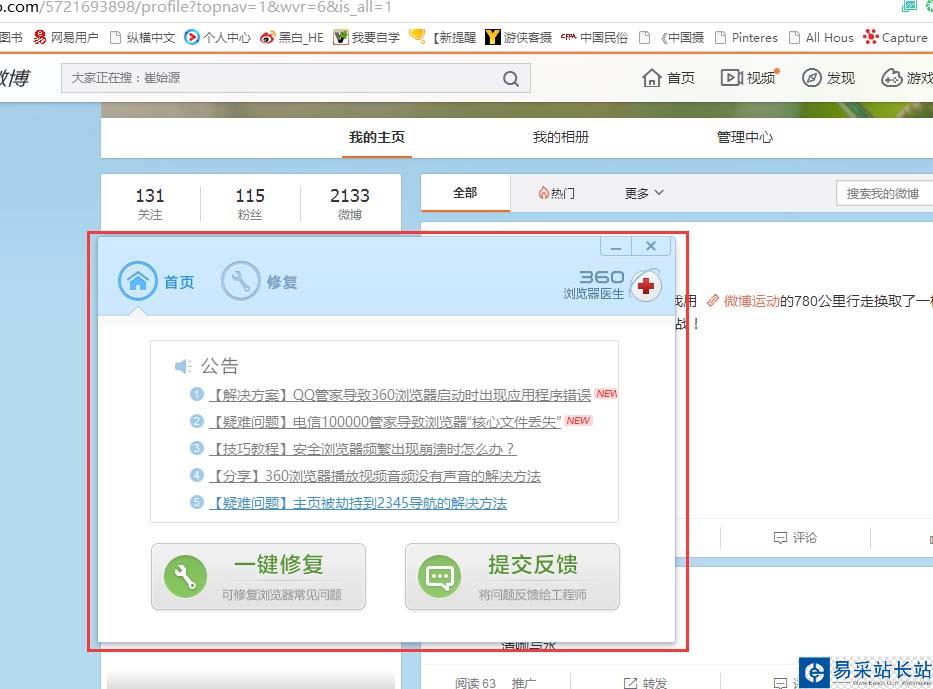Open the 首页 home tab in 360 browser doctor

(156, 281)
